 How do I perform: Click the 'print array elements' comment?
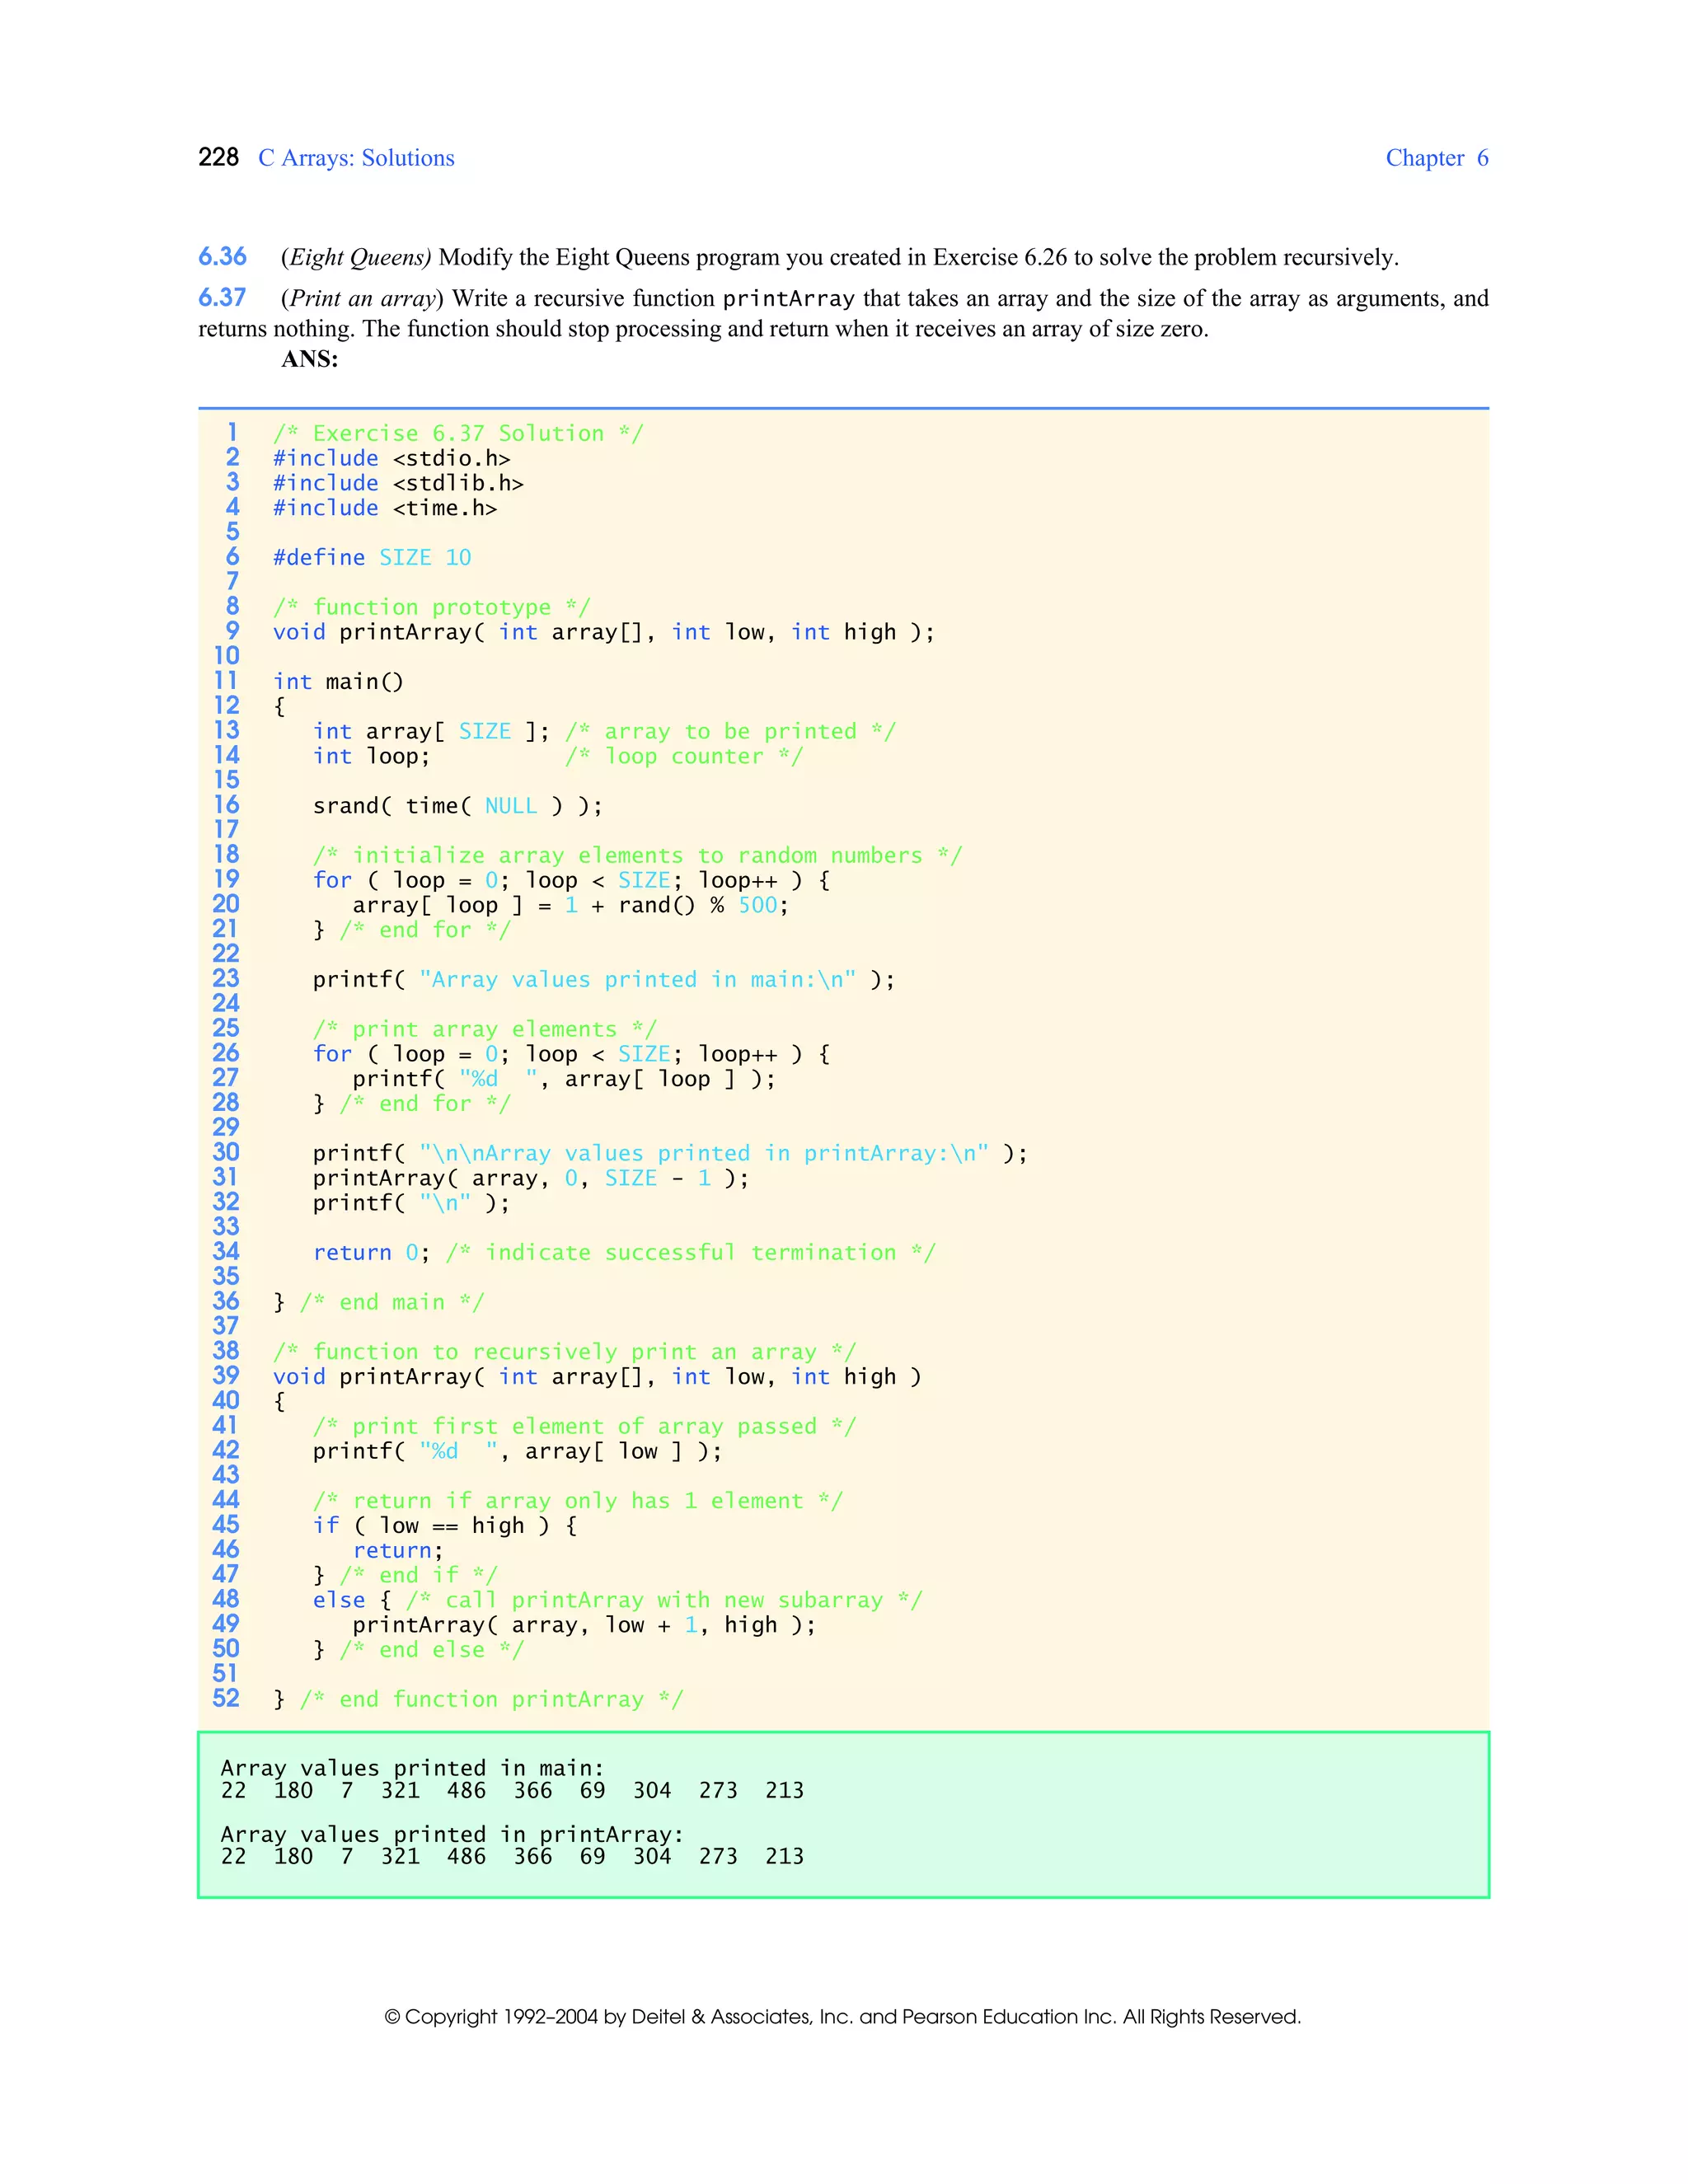click(x=484, y=1029)
